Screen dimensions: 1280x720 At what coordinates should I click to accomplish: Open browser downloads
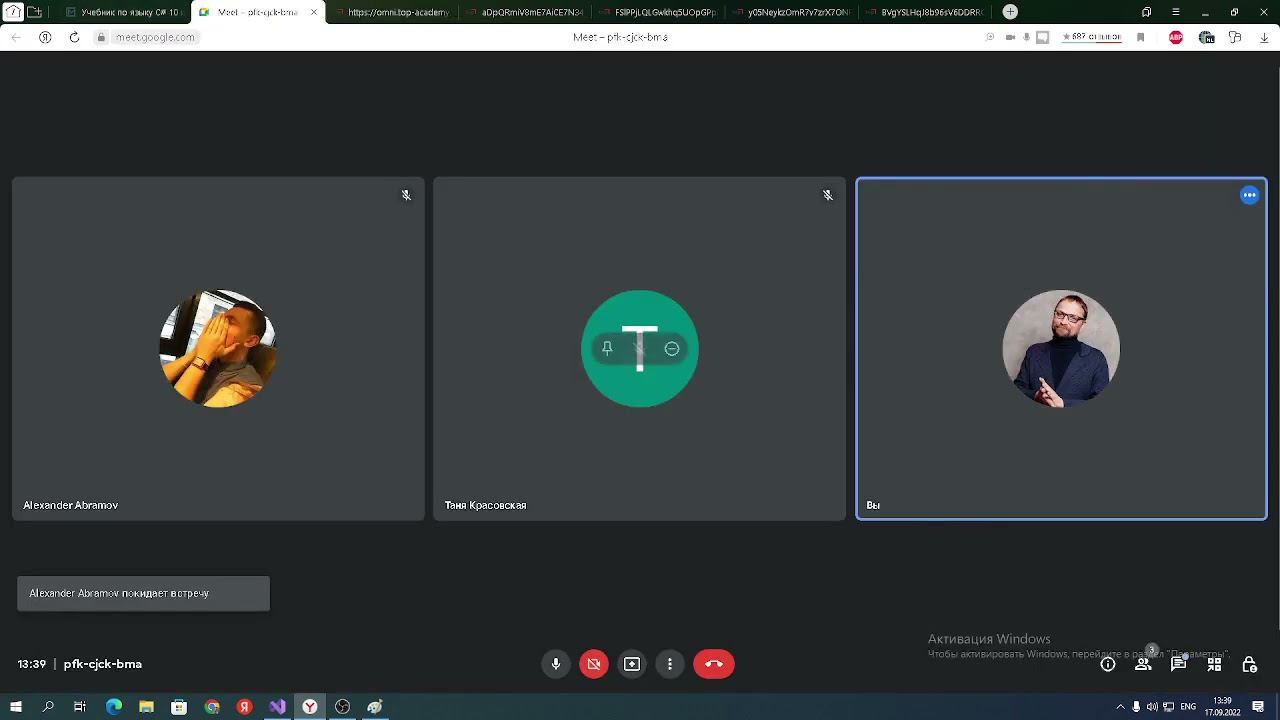pos(1264,37)
